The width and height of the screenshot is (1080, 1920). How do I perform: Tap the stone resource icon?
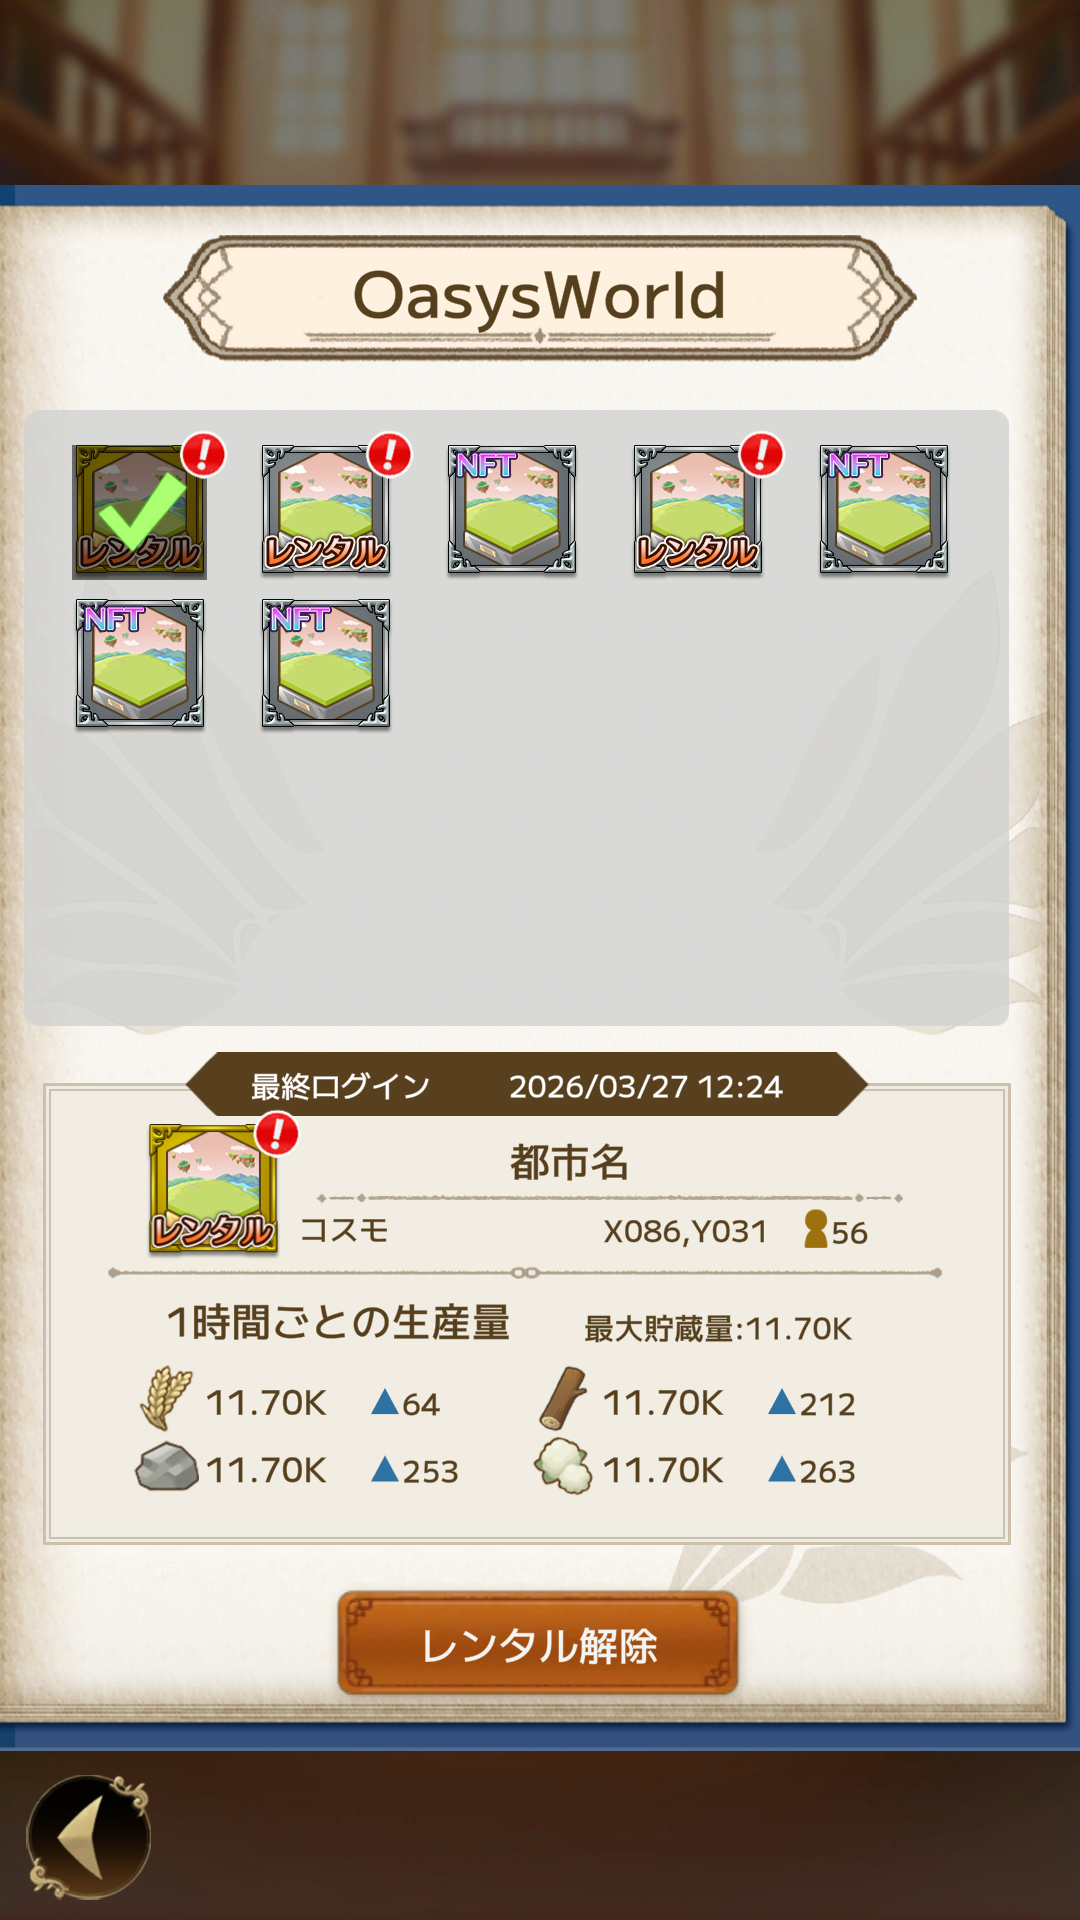[x=167, y=1467]
